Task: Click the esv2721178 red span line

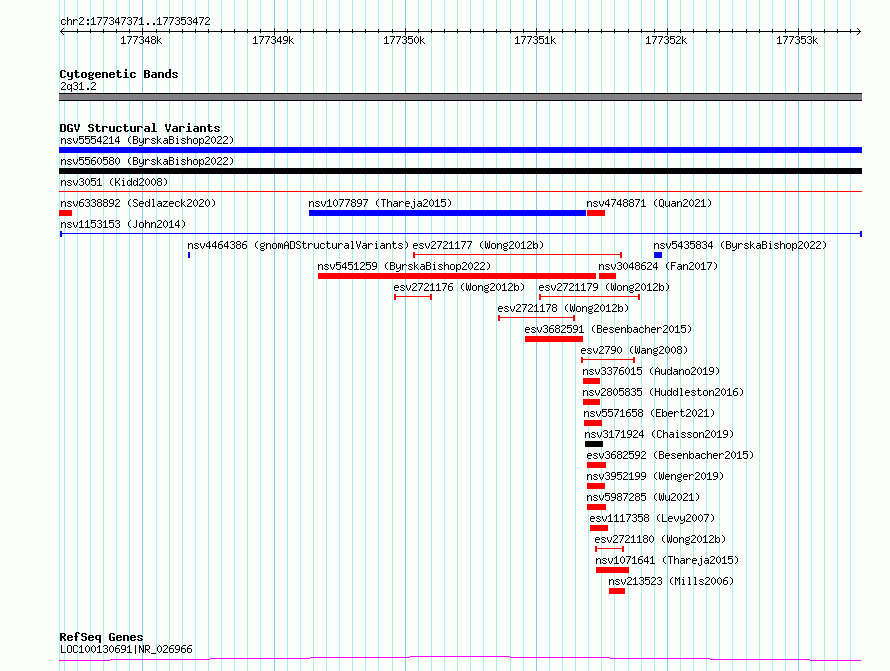Action: pyautogui.click(x=536, y=318)
